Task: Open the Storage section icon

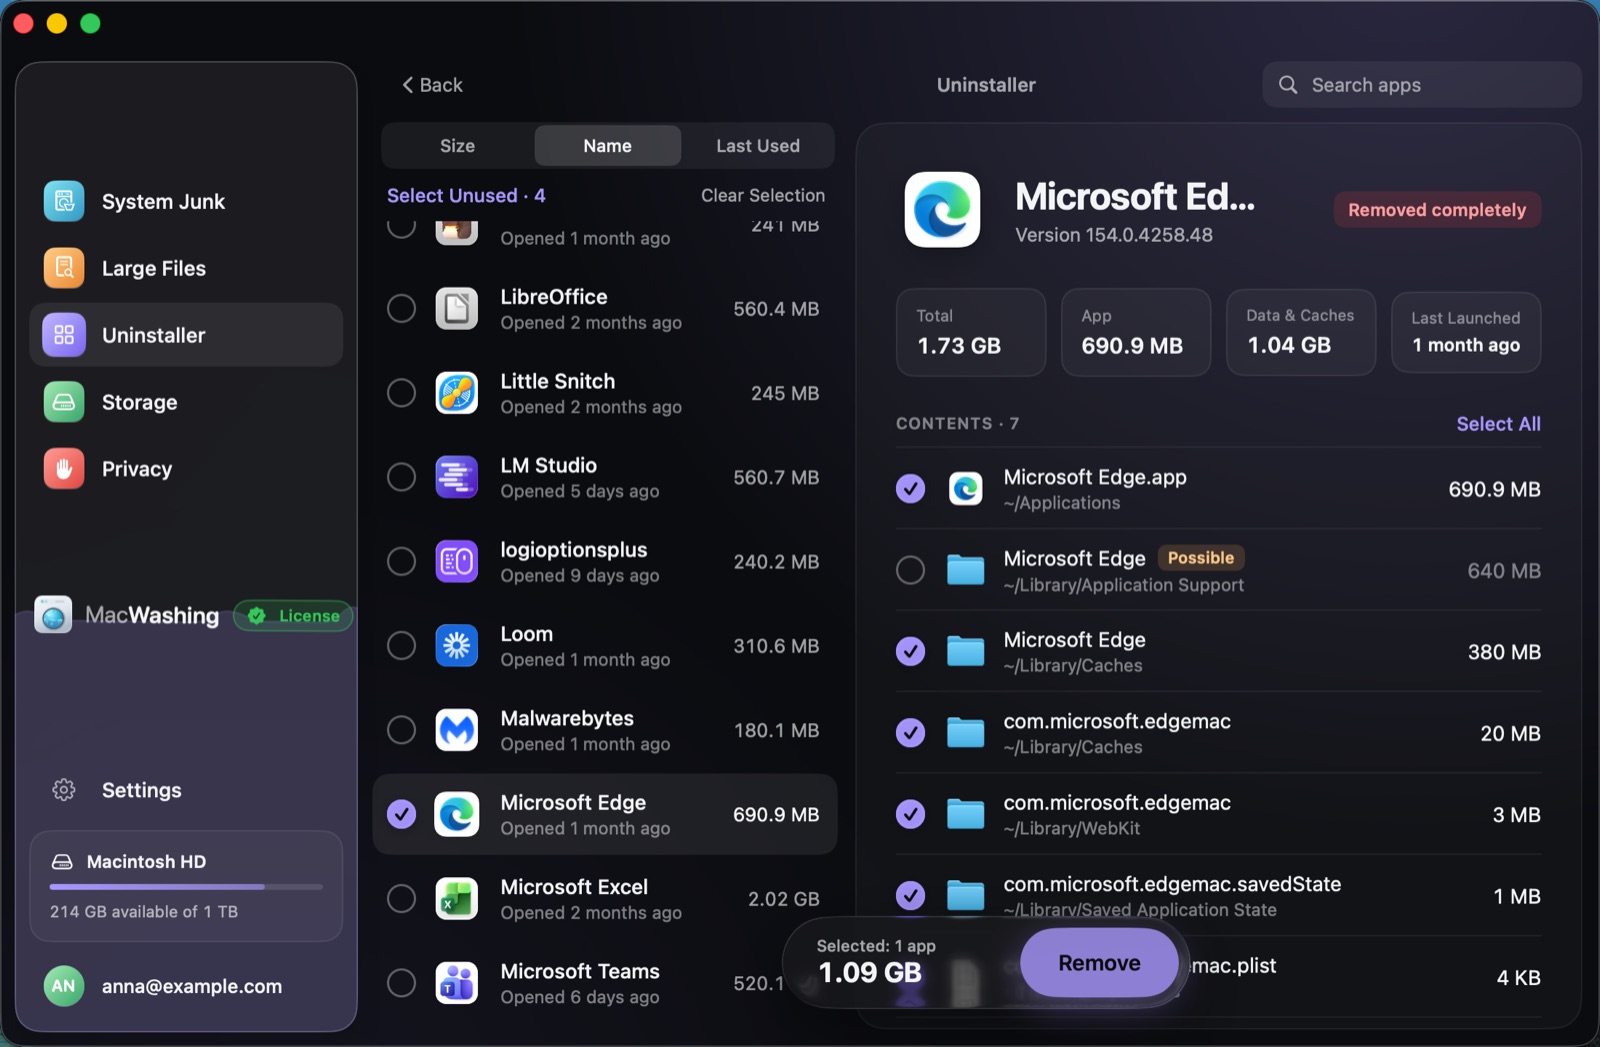Action: click(x=64, y=402)
